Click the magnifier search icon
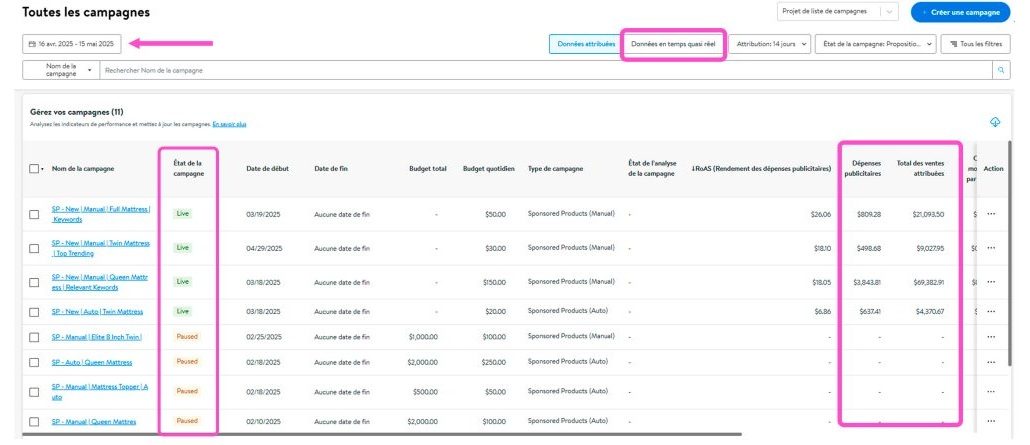 pos(1001,70)
